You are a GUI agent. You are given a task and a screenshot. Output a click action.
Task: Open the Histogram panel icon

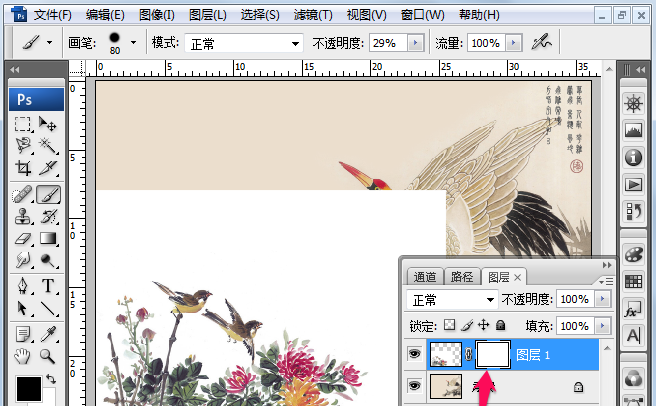[x=633, y=131]
